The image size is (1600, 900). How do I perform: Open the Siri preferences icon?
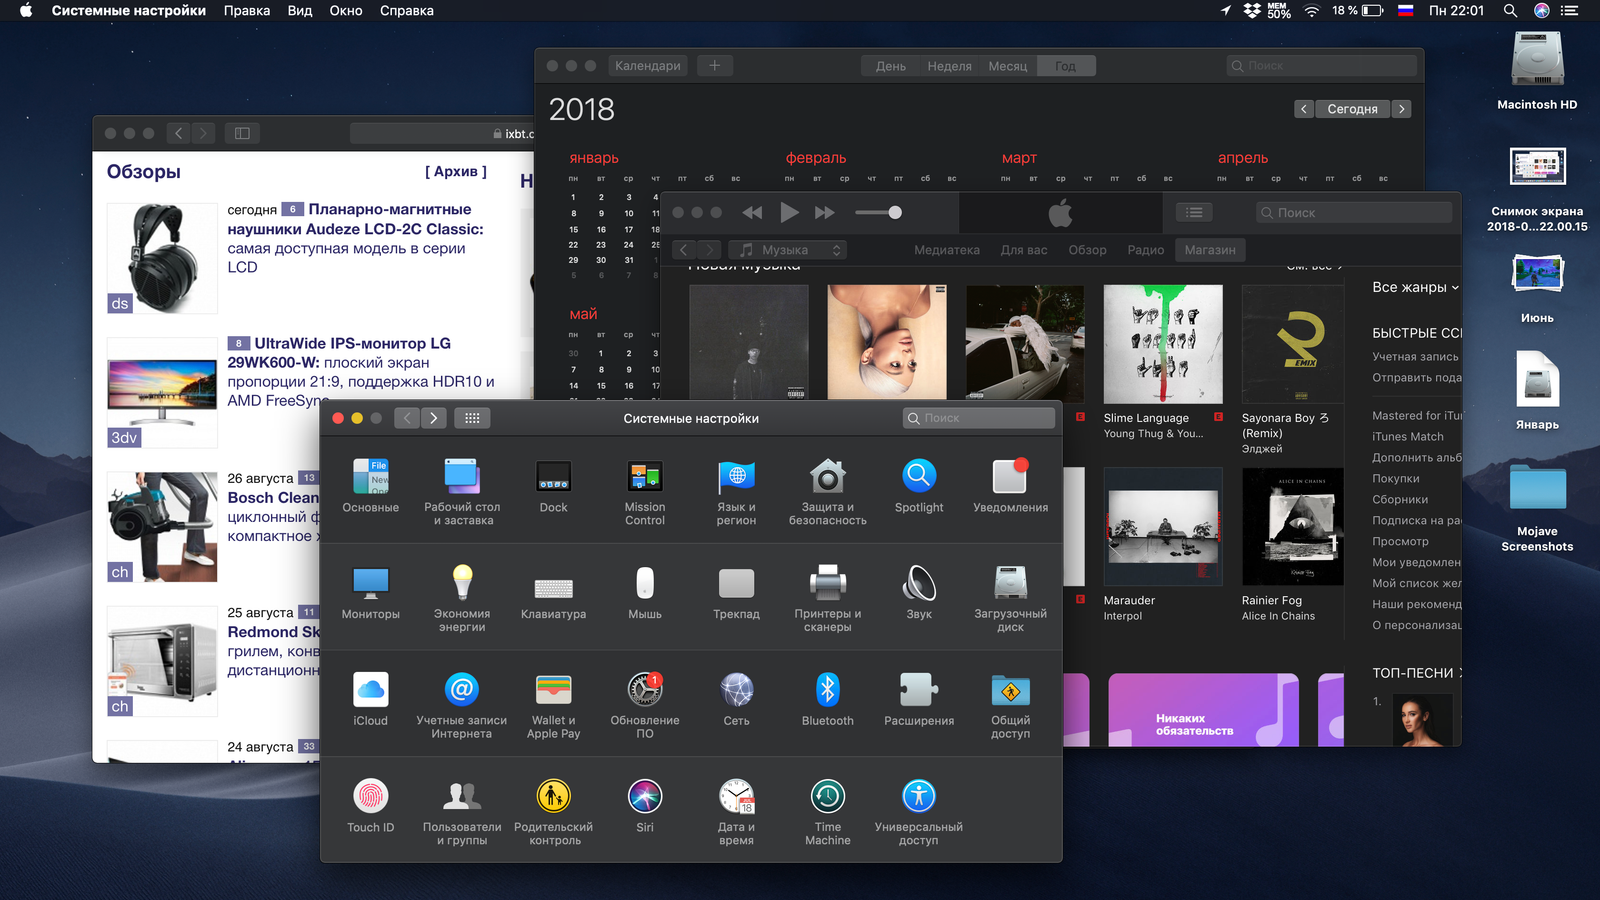pyautogui.click(x=644, y=806)
